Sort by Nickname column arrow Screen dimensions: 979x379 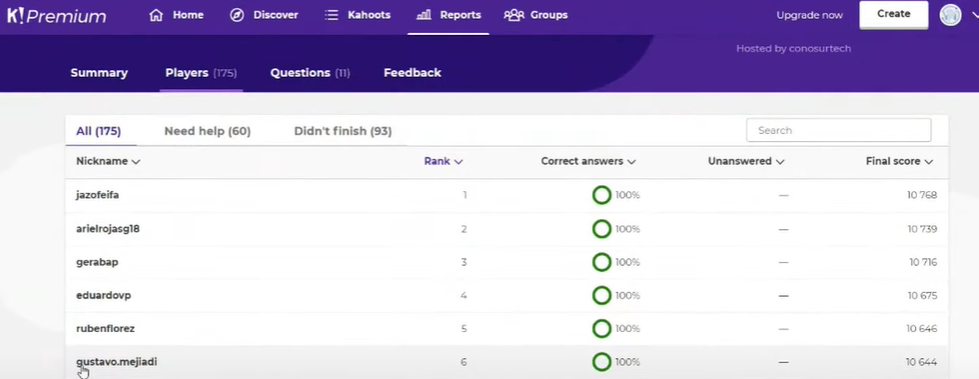(136, 162)
